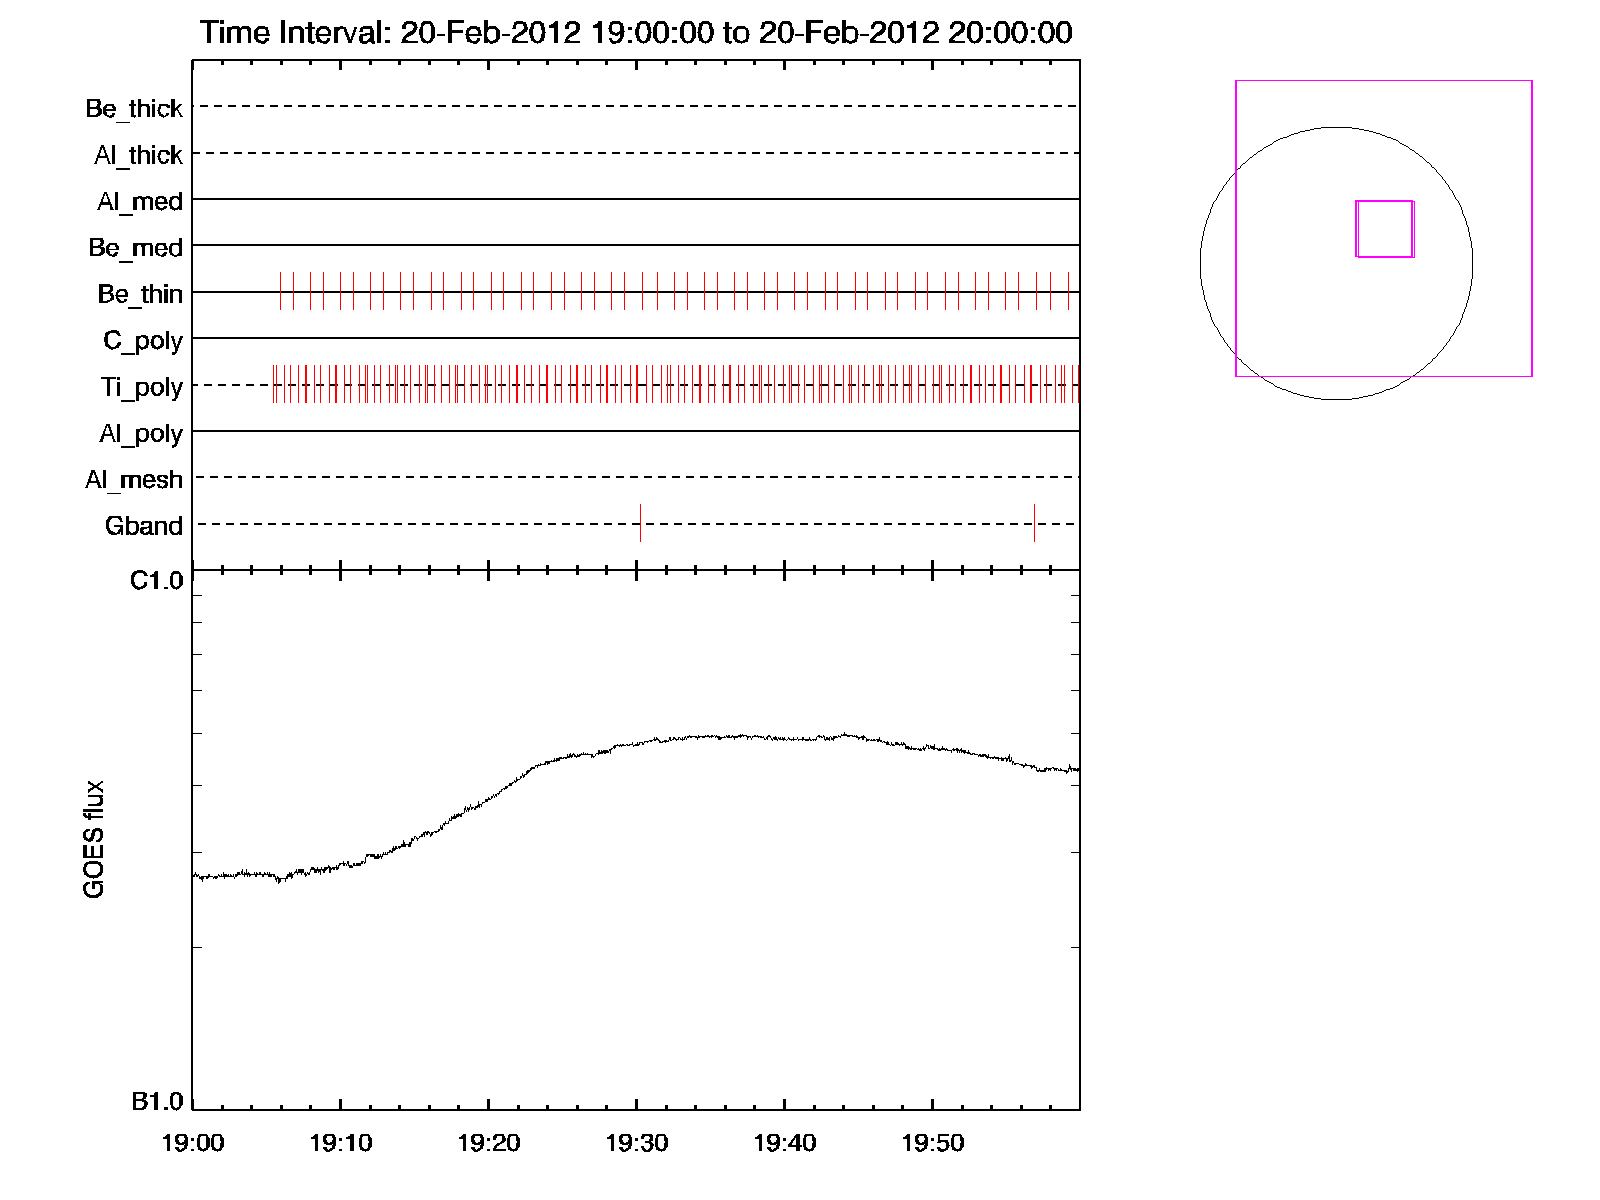Click the 19:00 time axis label
This screenshot has width=1600, height=1200.
193,1143
